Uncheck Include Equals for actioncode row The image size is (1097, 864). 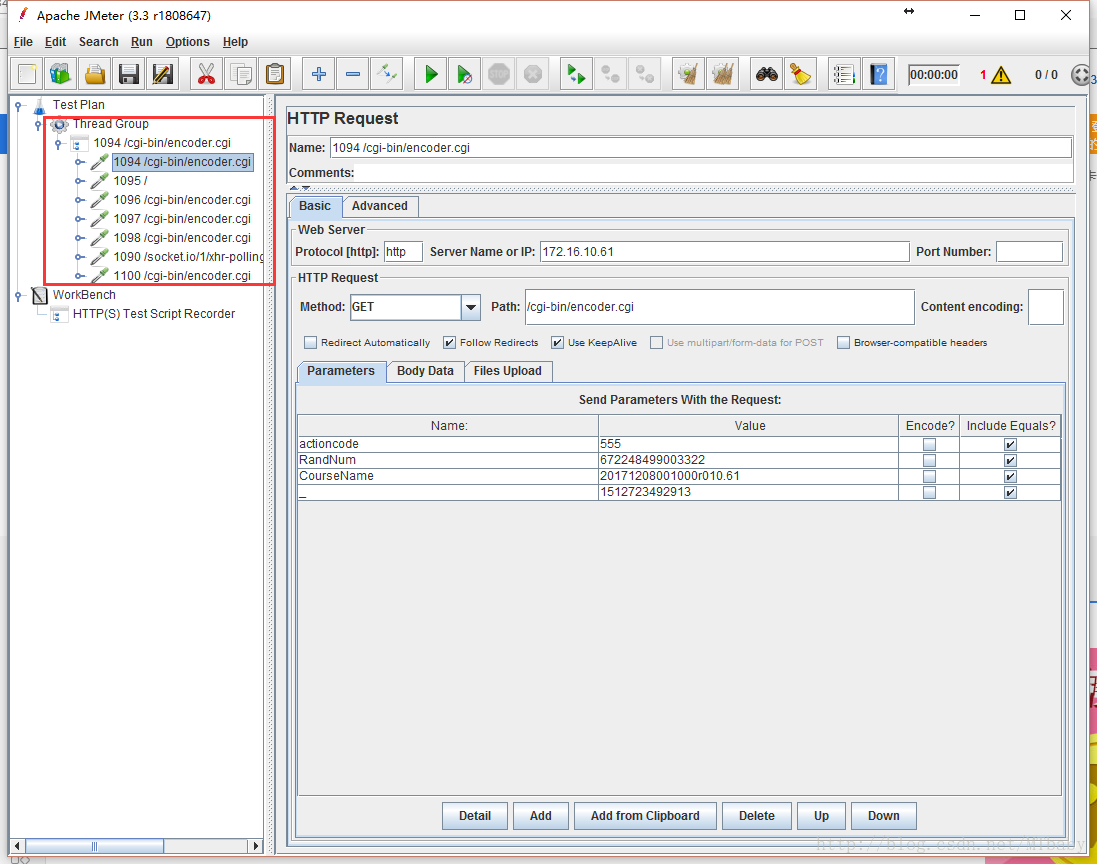[1010, 444]
